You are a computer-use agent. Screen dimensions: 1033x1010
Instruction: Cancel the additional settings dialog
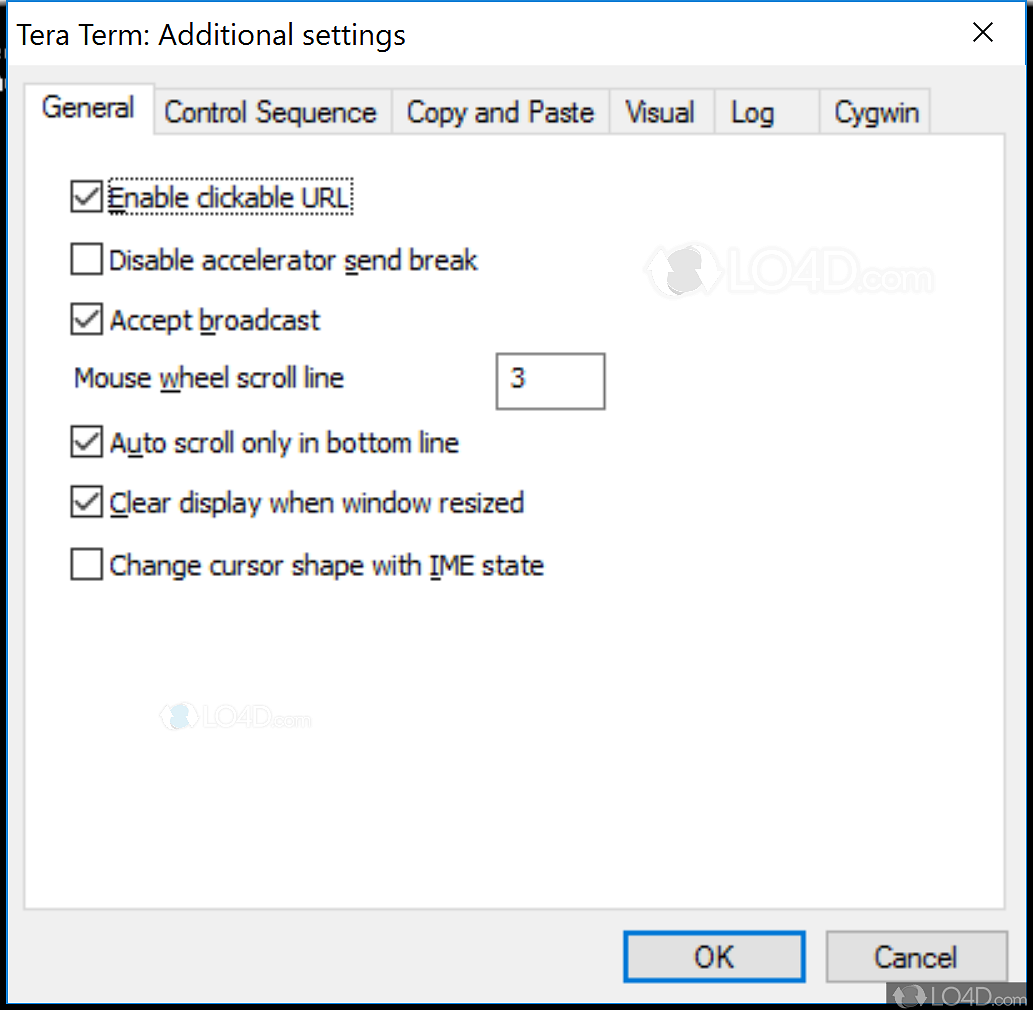pyautogui.click(x=915, y=957)
